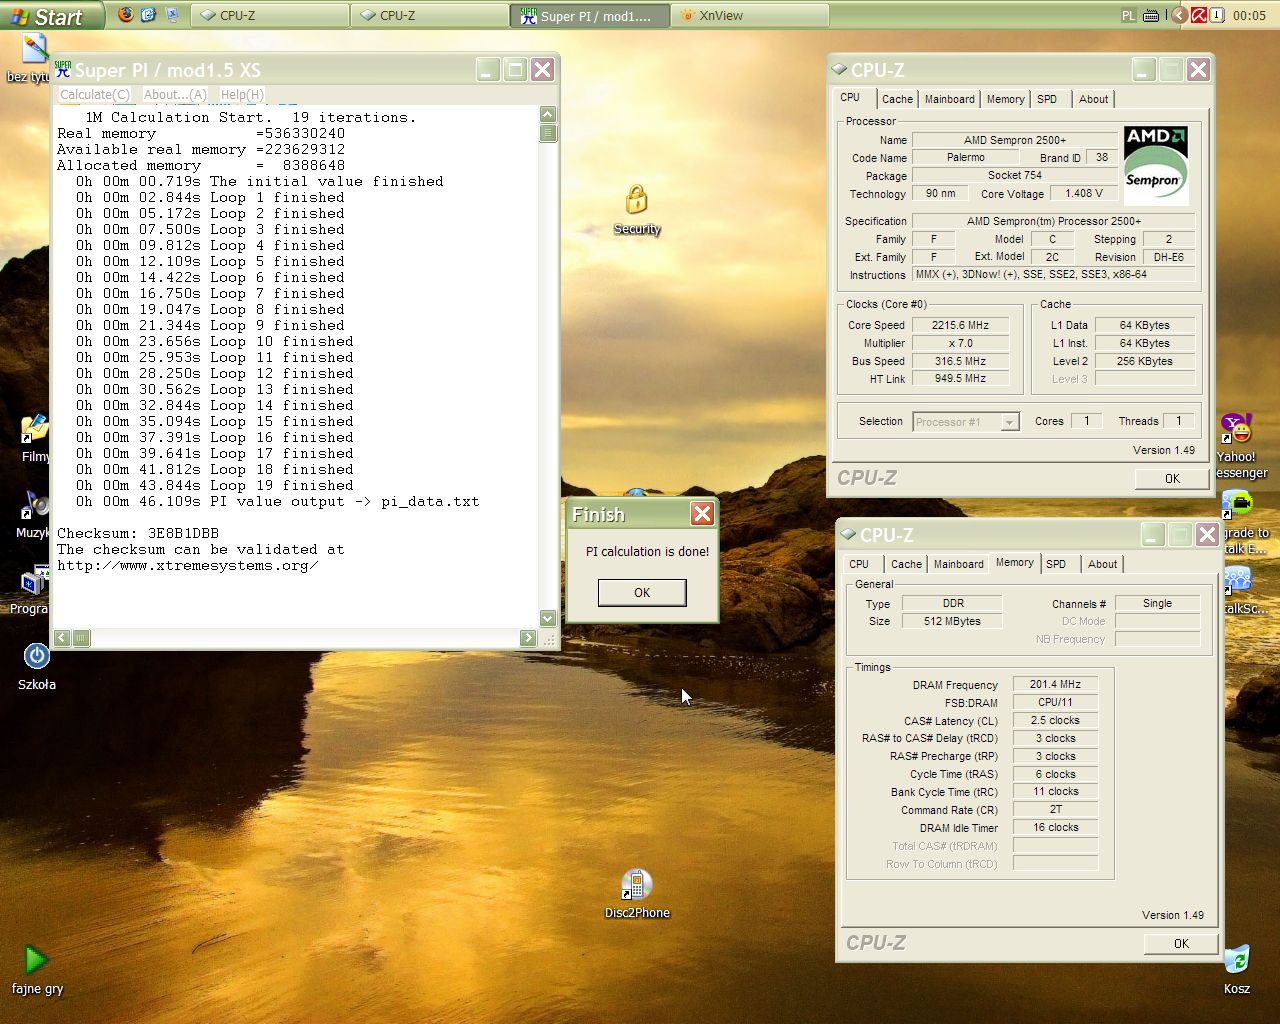1280x1024 pixels.
Task: Select the Memory tab in upper CPU-Z
Action: (x=1005, y=99)
